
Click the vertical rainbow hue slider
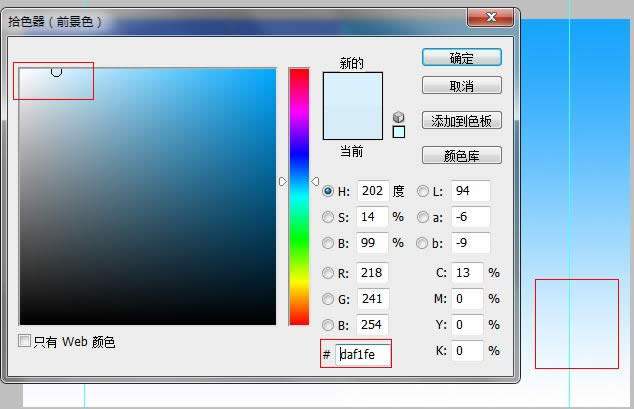[x=299, y=195]
